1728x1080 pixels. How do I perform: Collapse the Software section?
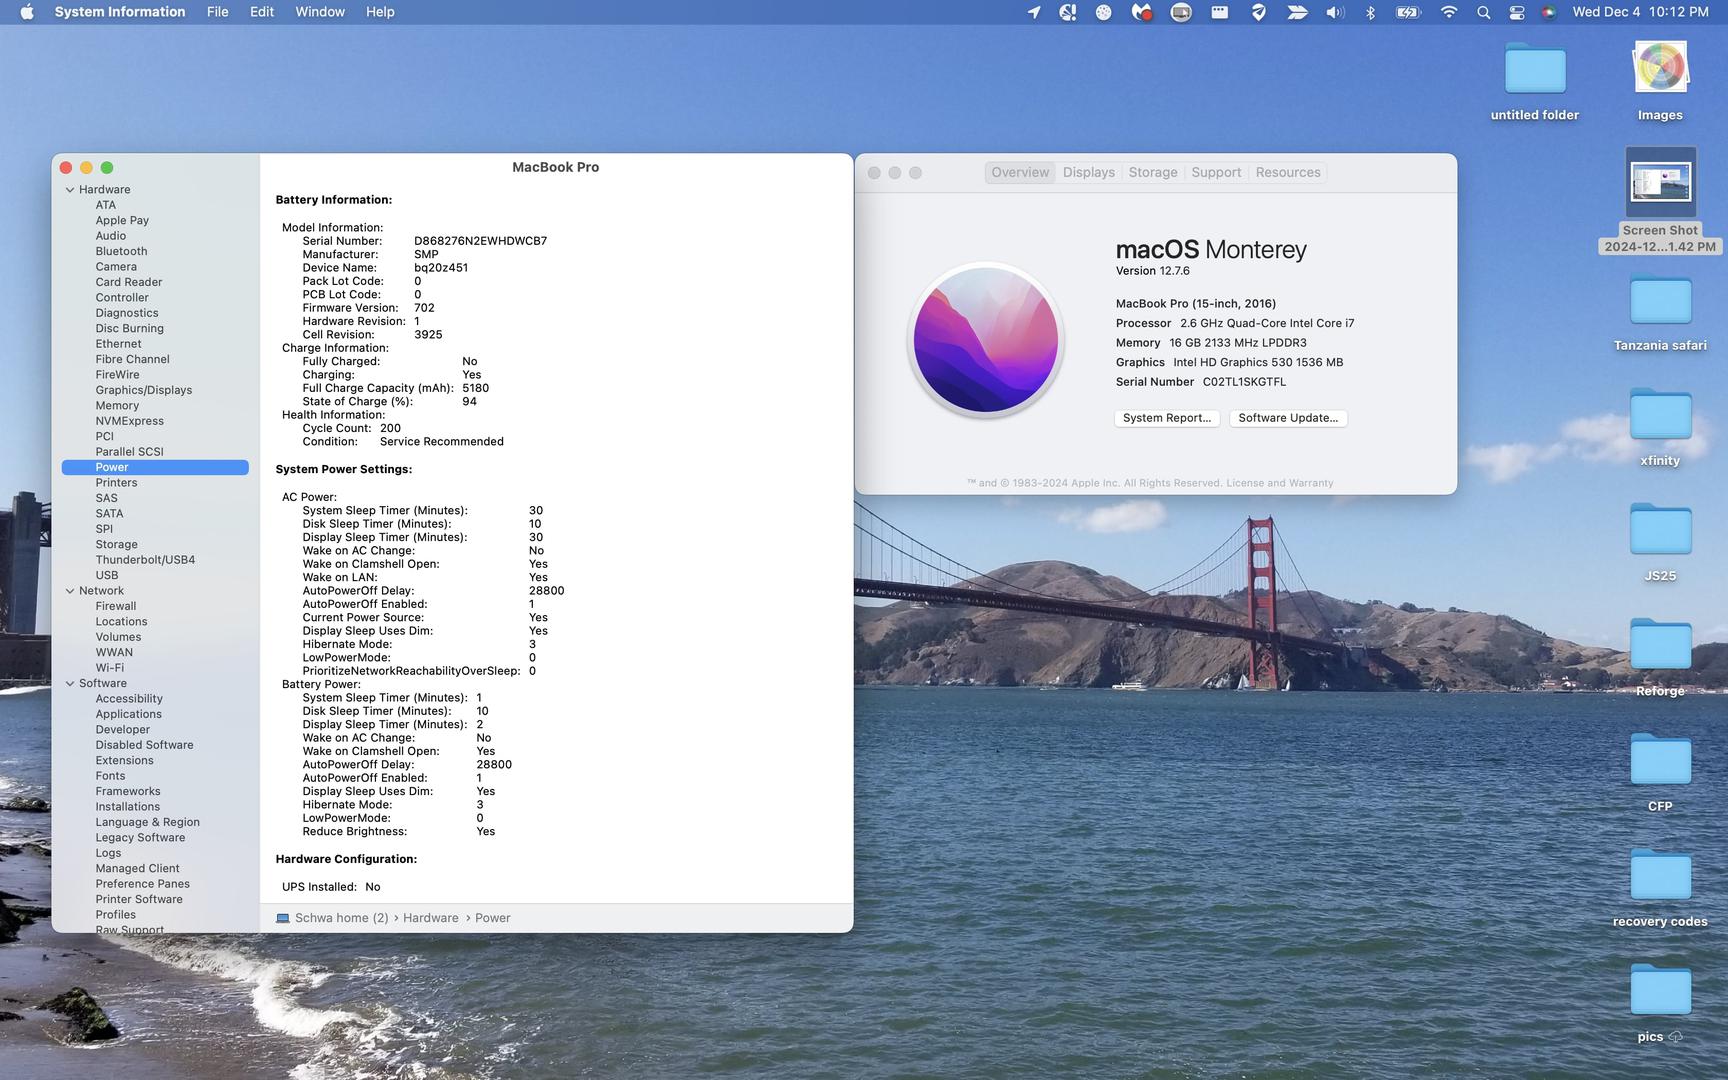click(70, 684)
